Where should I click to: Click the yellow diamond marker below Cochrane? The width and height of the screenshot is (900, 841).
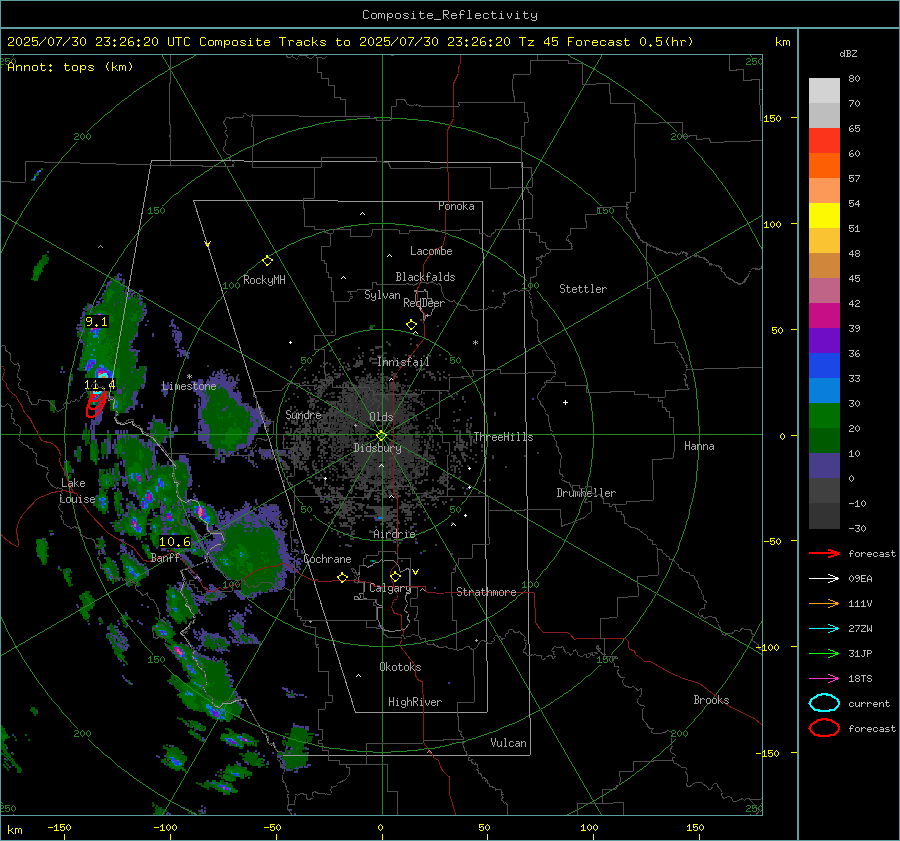(x=342, y=577)
